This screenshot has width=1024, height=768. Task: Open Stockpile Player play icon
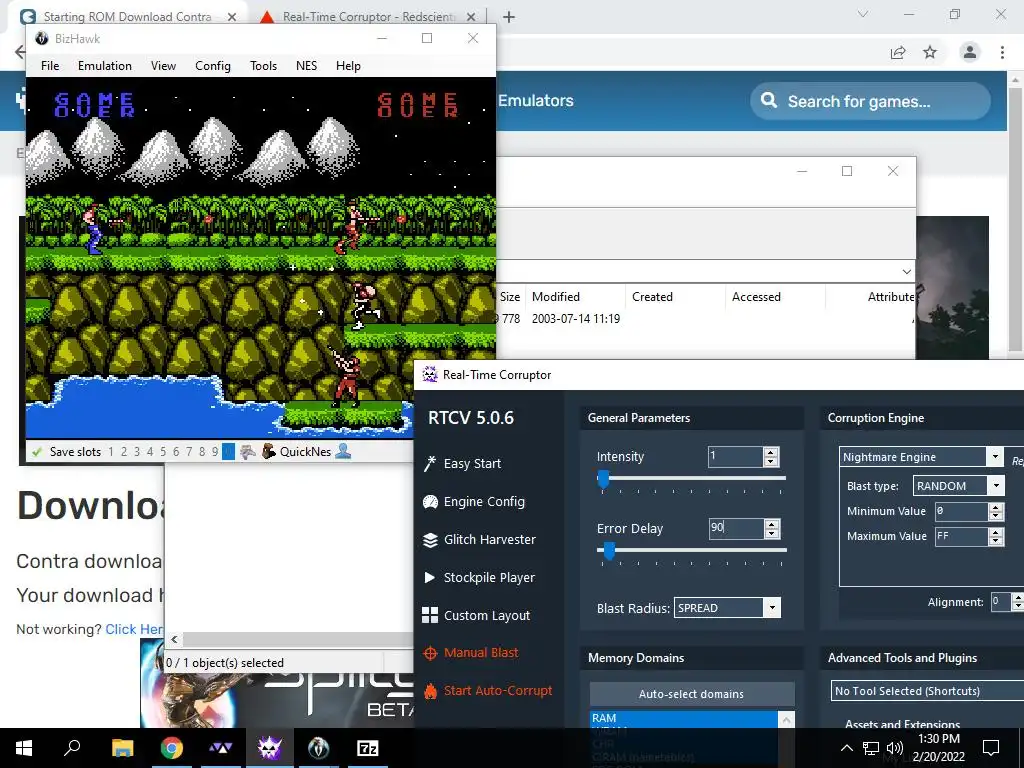[430, 577]
